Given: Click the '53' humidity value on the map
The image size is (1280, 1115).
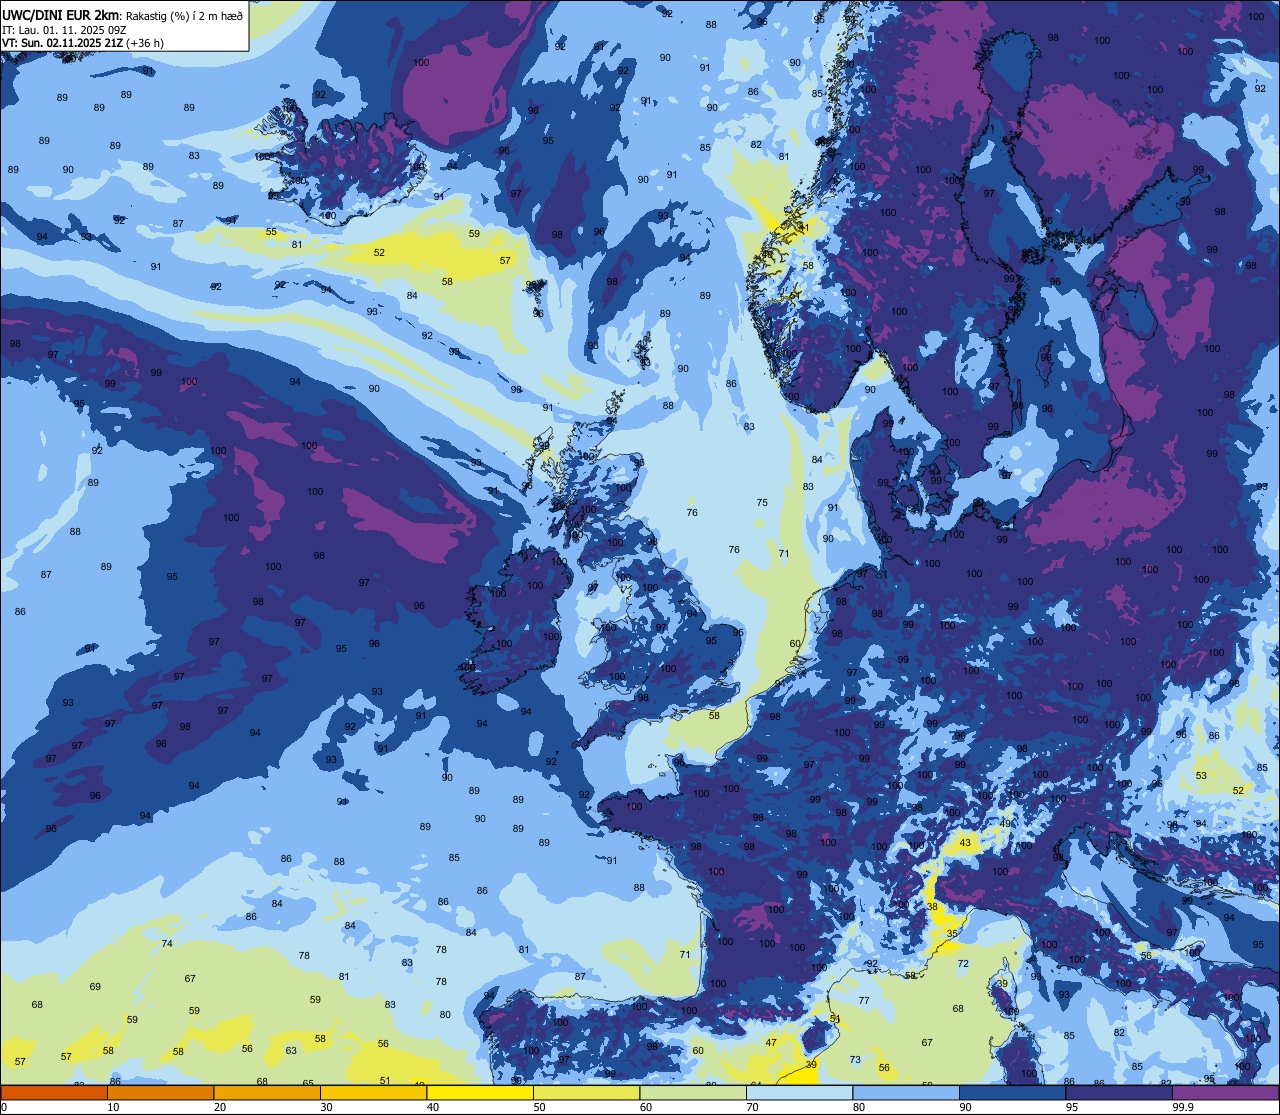Looking at the screenshot, I should 1201,775.
